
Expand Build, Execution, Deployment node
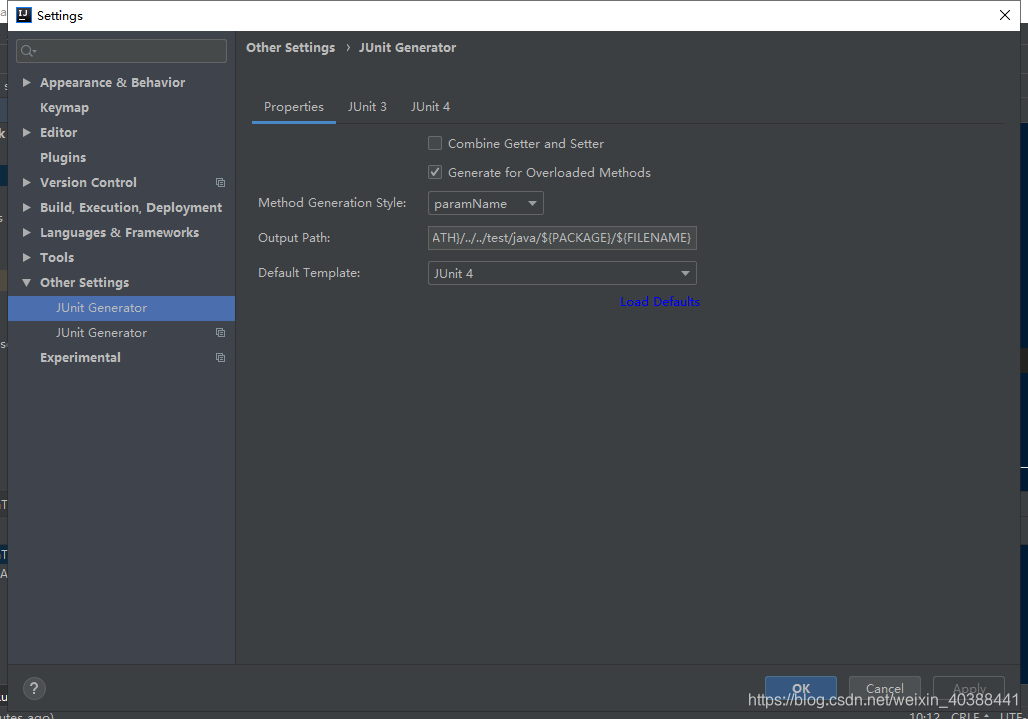pyautogui.click(x=27, y=207)
